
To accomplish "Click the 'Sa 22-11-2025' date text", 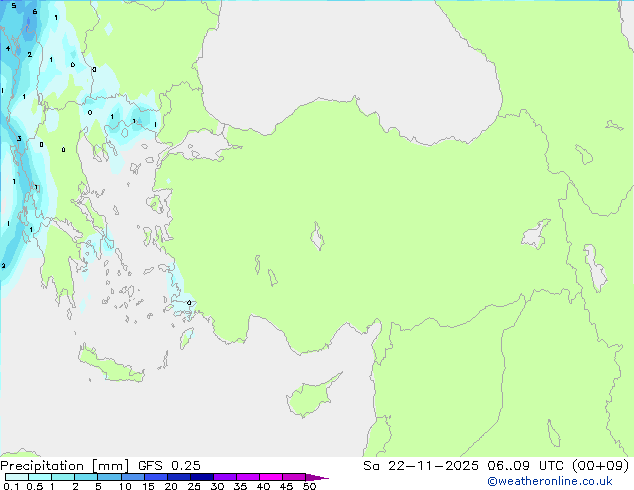I will point(421,466).
